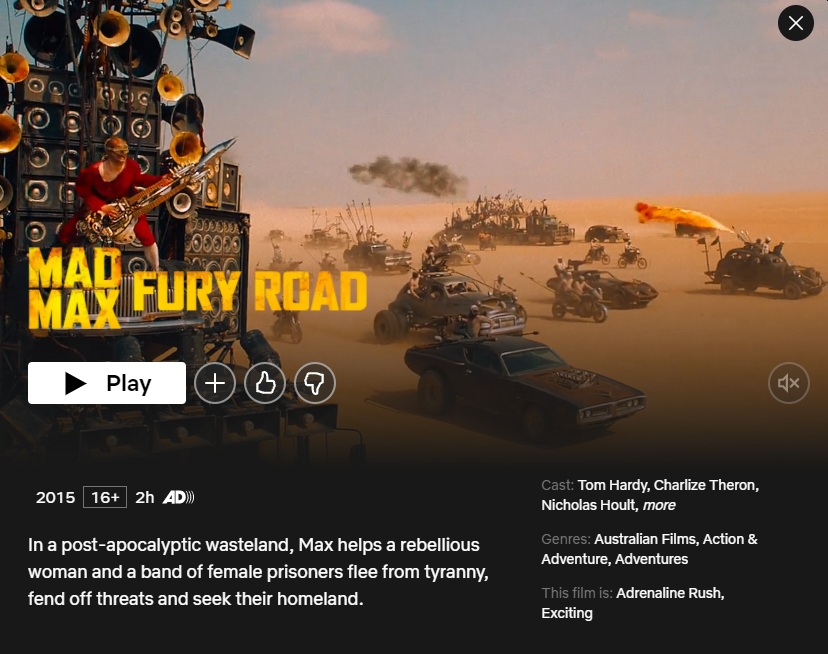
Task: Play Mad Max Fury Road
Action: click(107, 383)
